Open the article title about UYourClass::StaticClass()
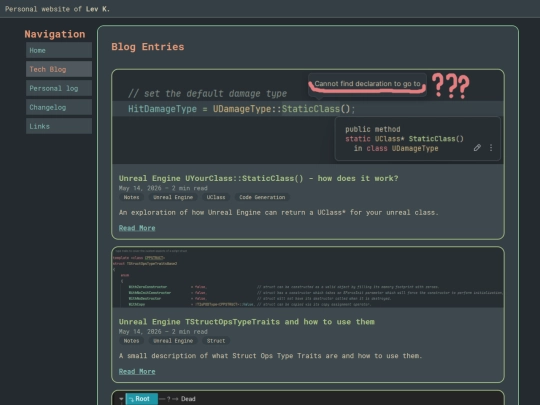The image size is (540, 405). pyautogui.click(x=258, y=178)
